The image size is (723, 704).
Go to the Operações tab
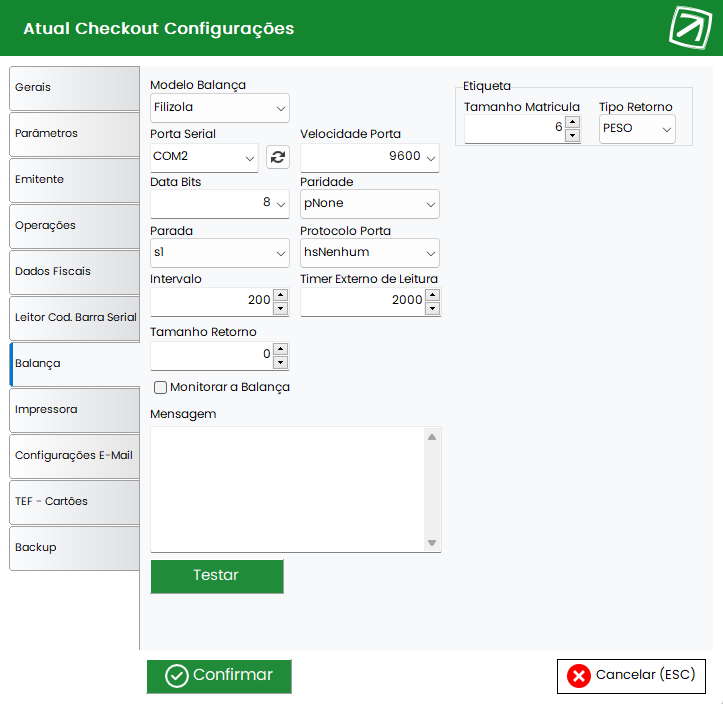click(x=74, y=226)
